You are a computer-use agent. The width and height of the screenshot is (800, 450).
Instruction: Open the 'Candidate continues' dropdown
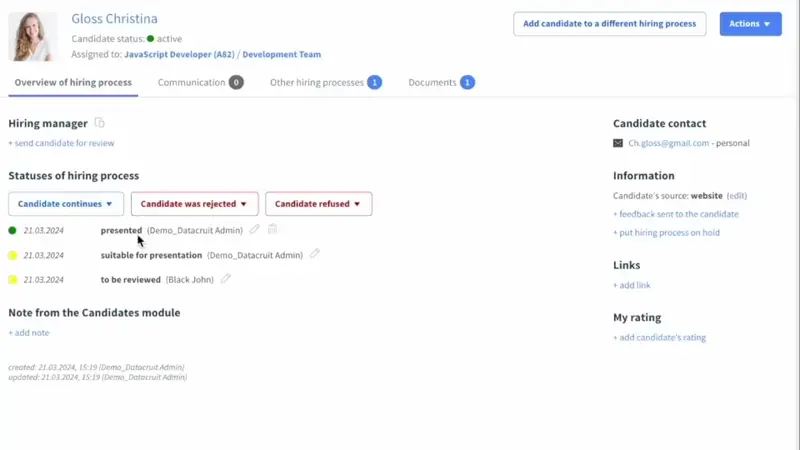click(x=66, y=204)
